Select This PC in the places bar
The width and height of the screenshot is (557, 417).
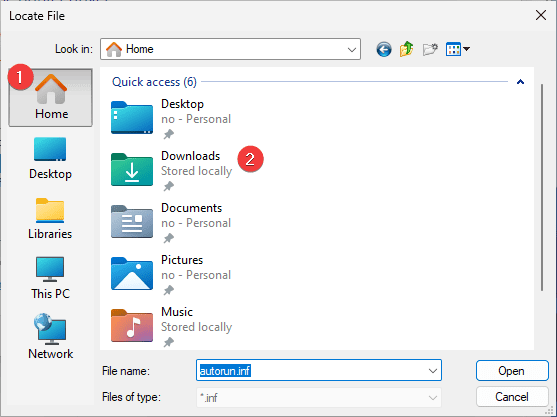(x=50, y=278)
